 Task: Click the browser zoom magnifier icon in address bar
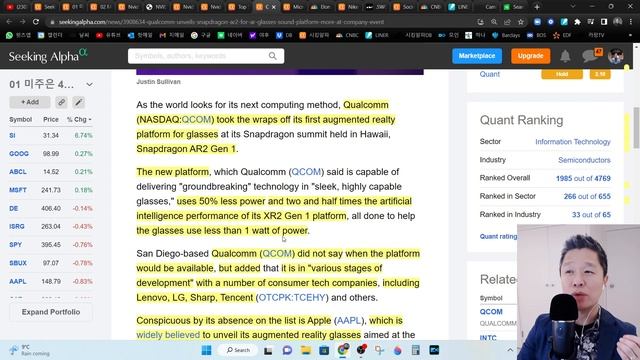point(494,22)
